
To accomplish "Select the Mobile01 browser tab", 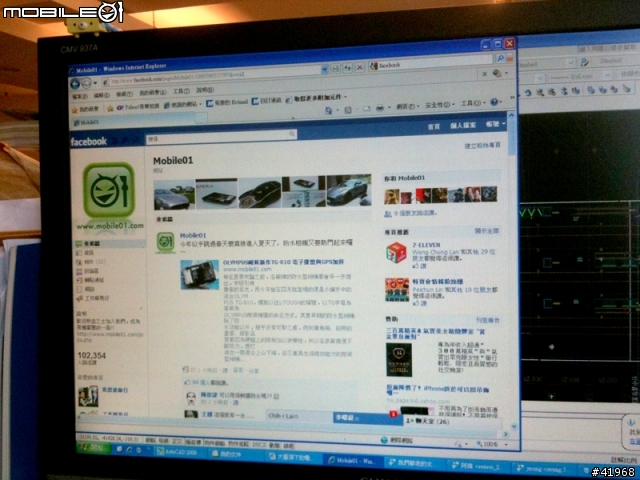I will (x=133, y=121).
